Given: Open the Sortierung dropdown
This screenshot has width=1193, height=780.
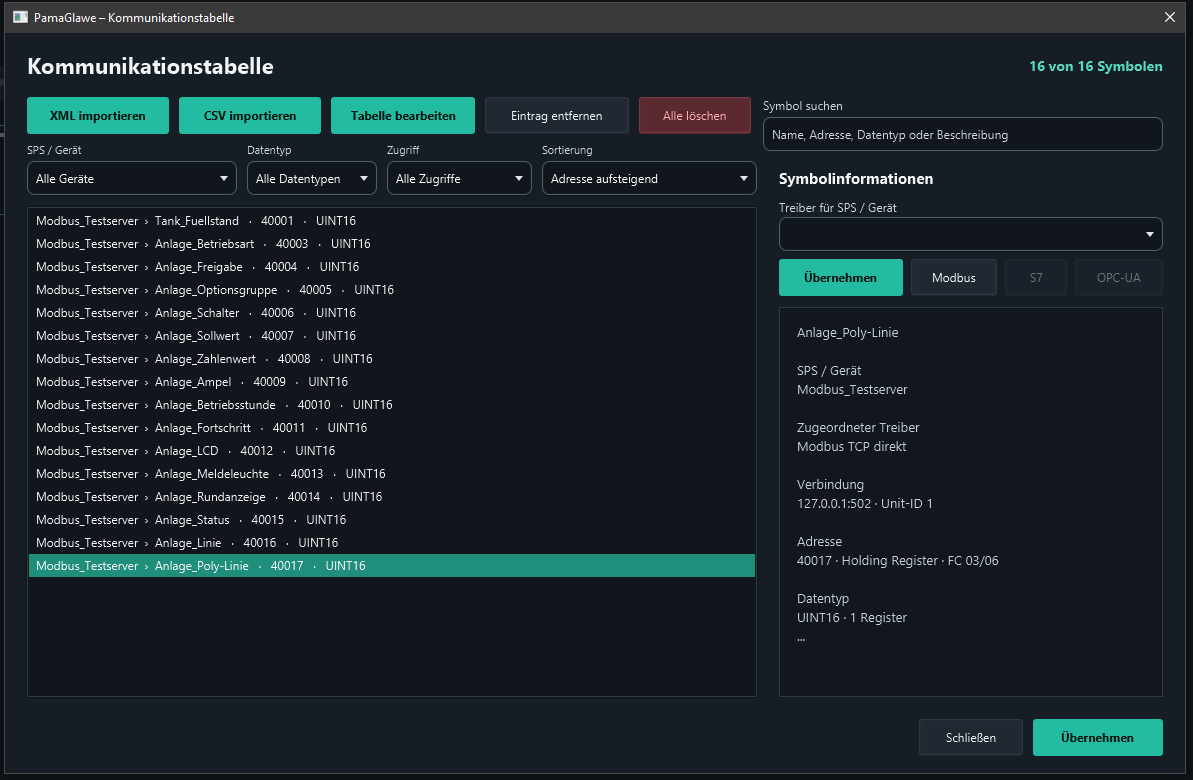Looking at the screenshot, I should click(649, 179).
